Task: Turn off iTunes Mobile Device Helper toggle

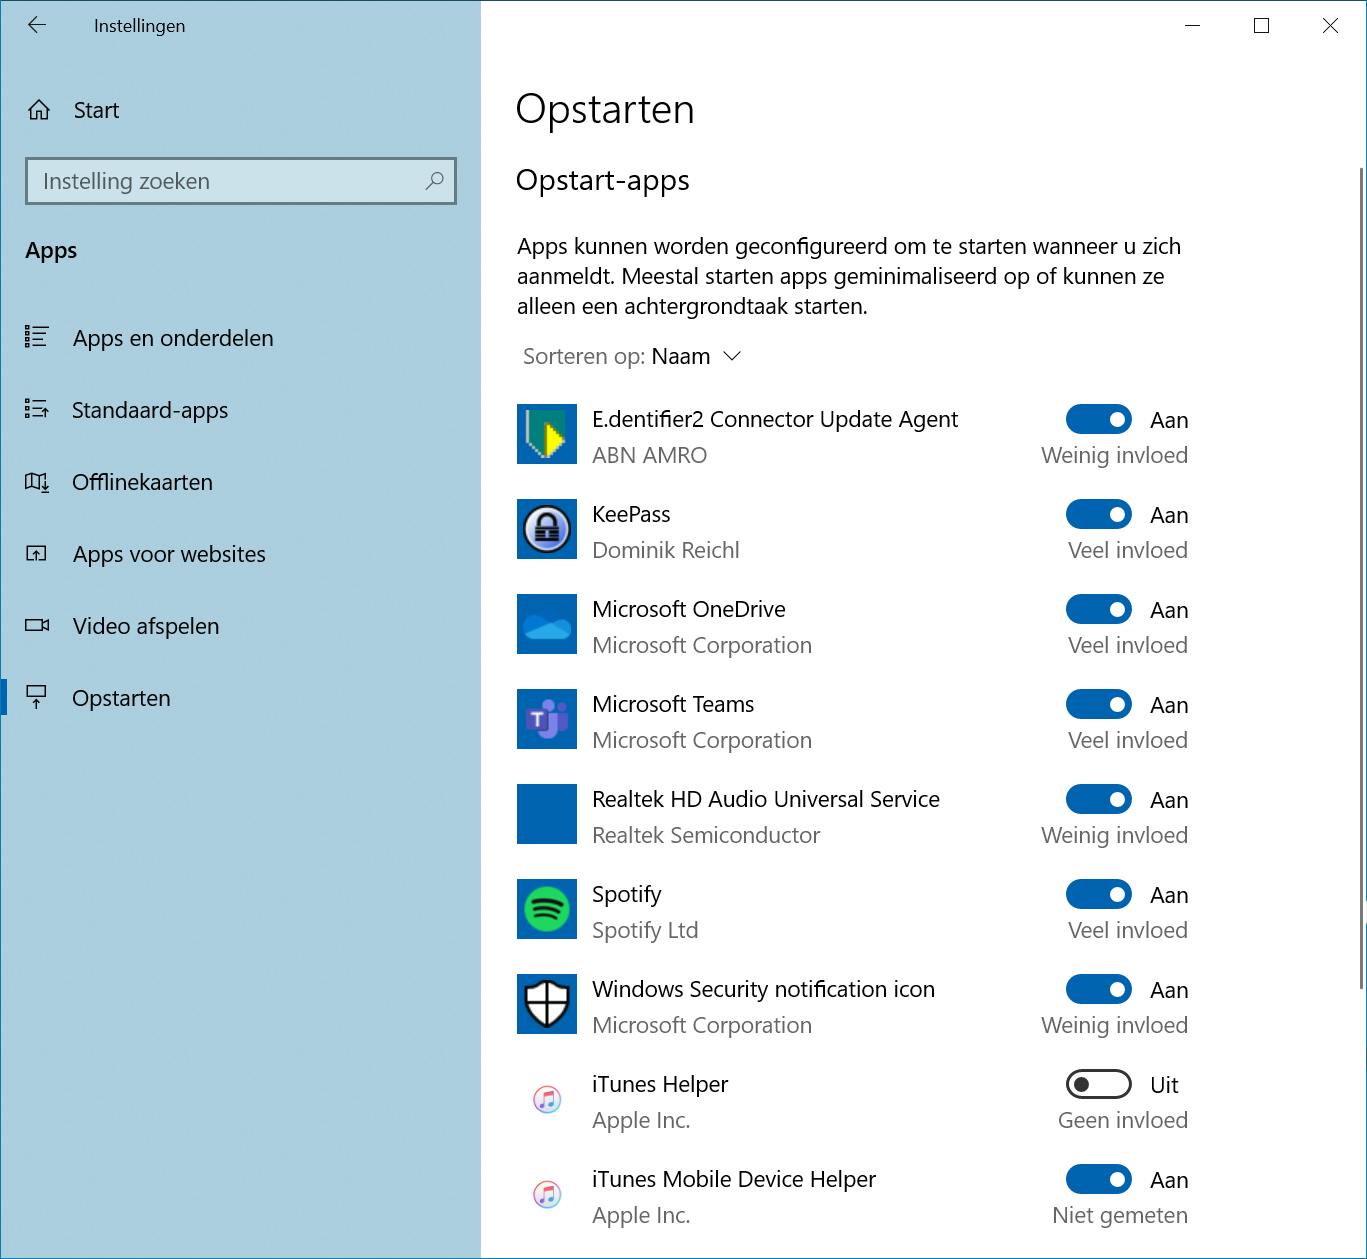Action: click(x=1099, y=1179)
